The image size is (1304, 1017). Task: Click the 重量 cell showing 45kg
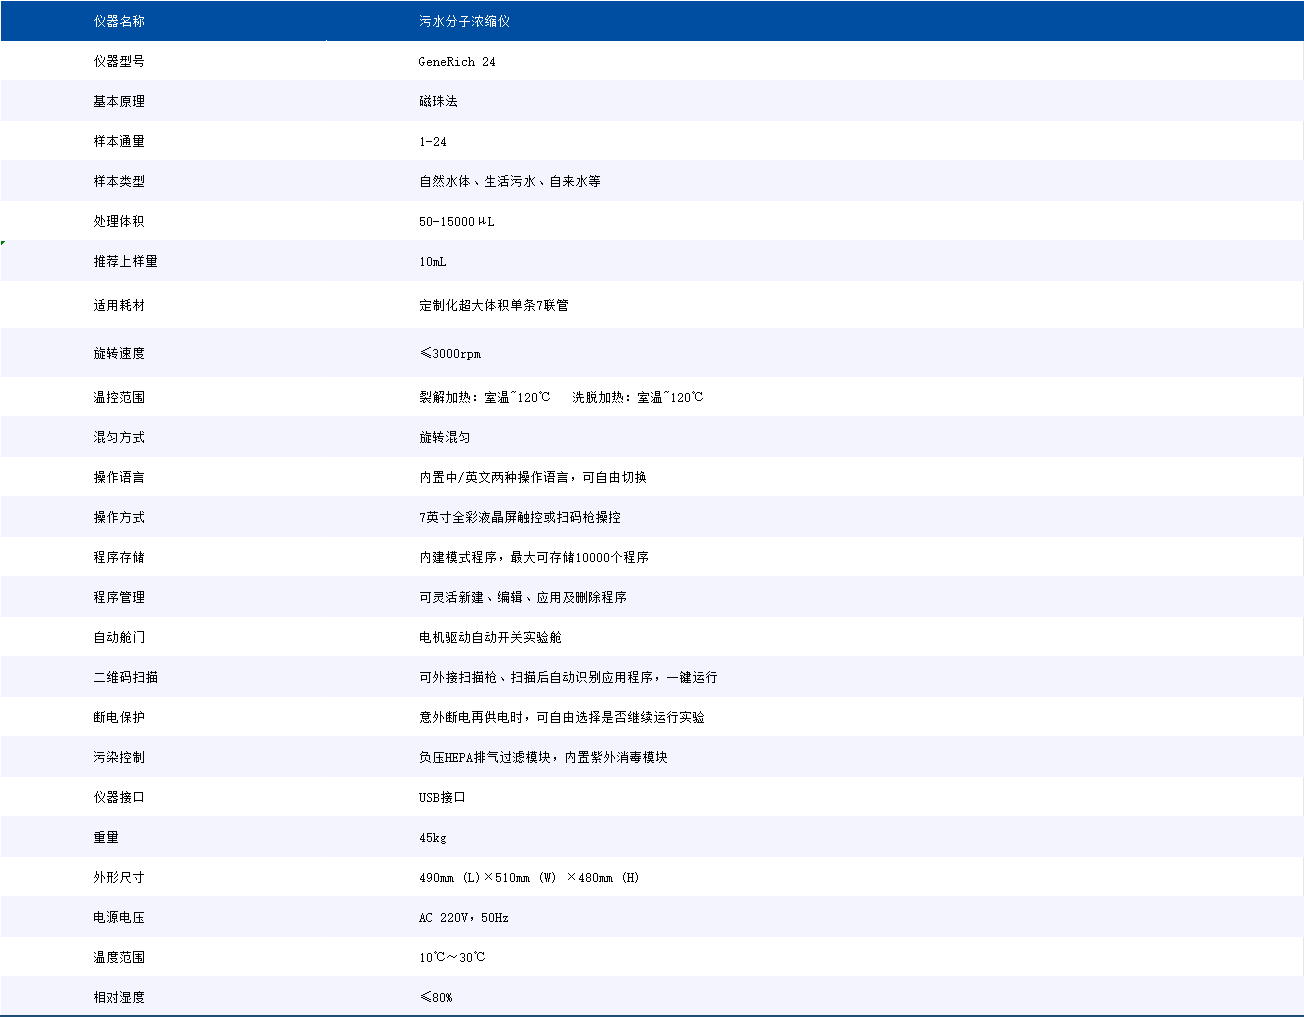point(430,837)
